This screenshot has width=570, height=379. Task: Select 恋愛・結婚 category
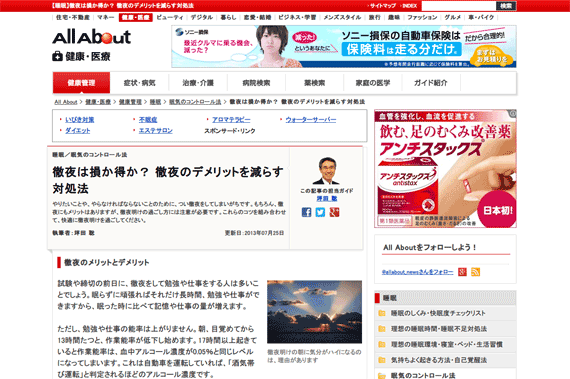coord(257,17)
